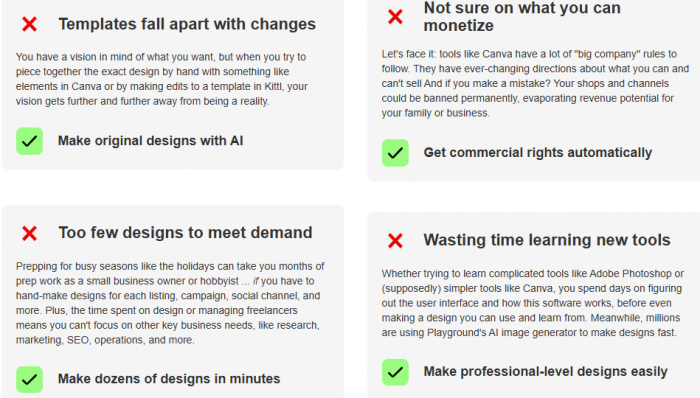Click red X beside Too few designs
700x398 pixels.
pos(29,233)
